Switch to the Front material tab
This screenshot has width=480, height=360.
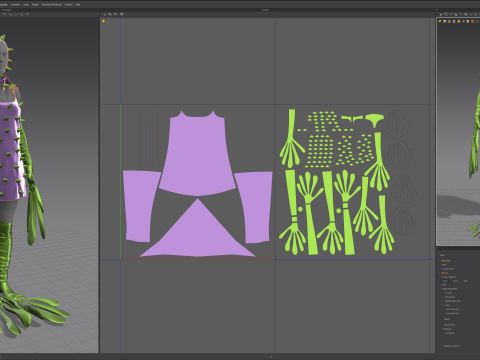click(x=445, y=281)
